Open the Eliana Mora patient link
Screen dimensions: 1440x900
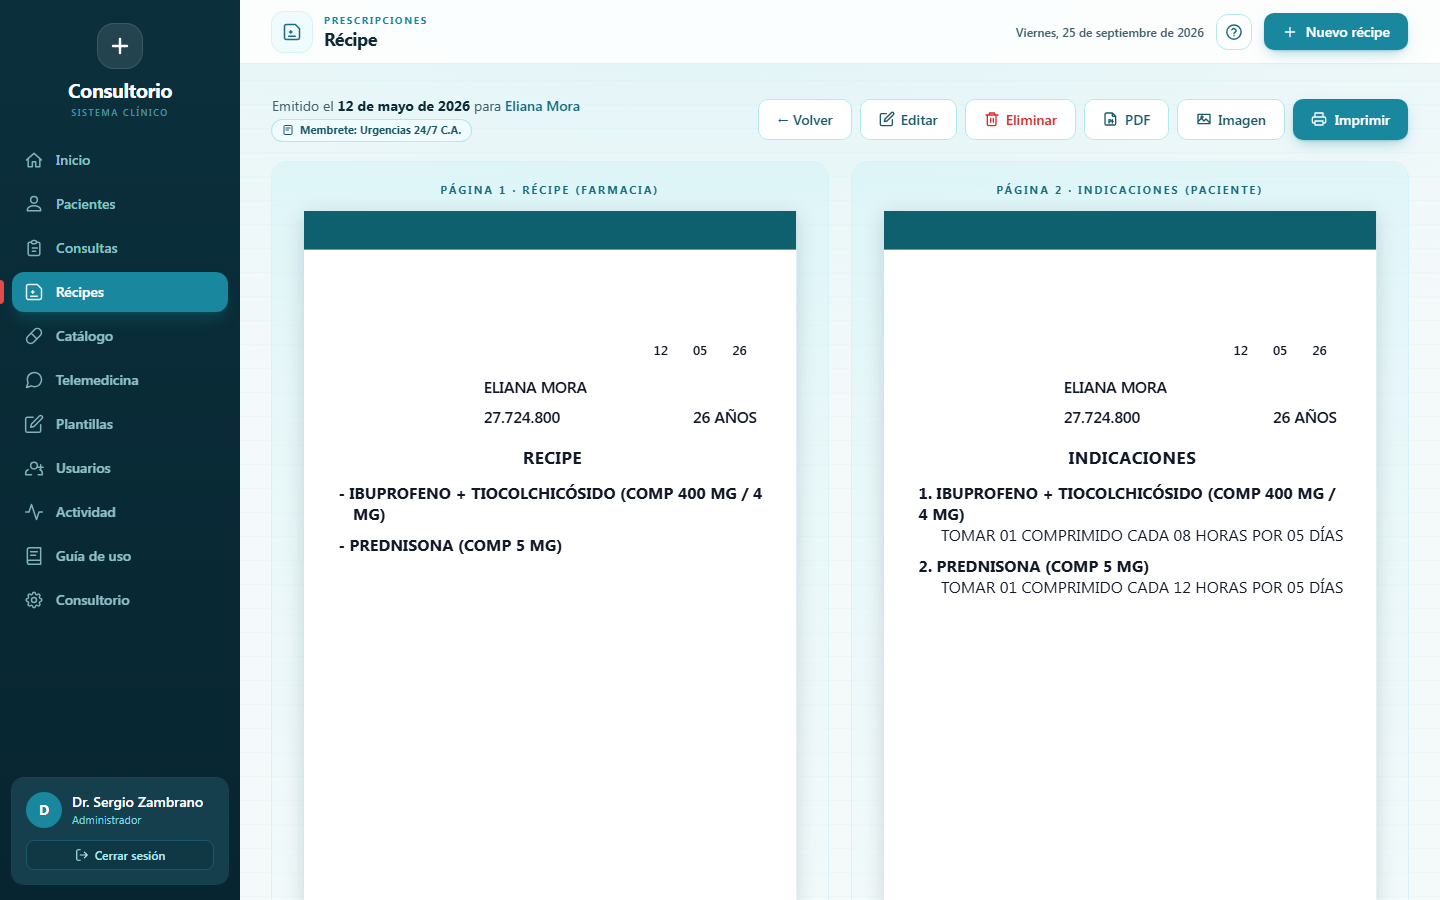(542, 106)
